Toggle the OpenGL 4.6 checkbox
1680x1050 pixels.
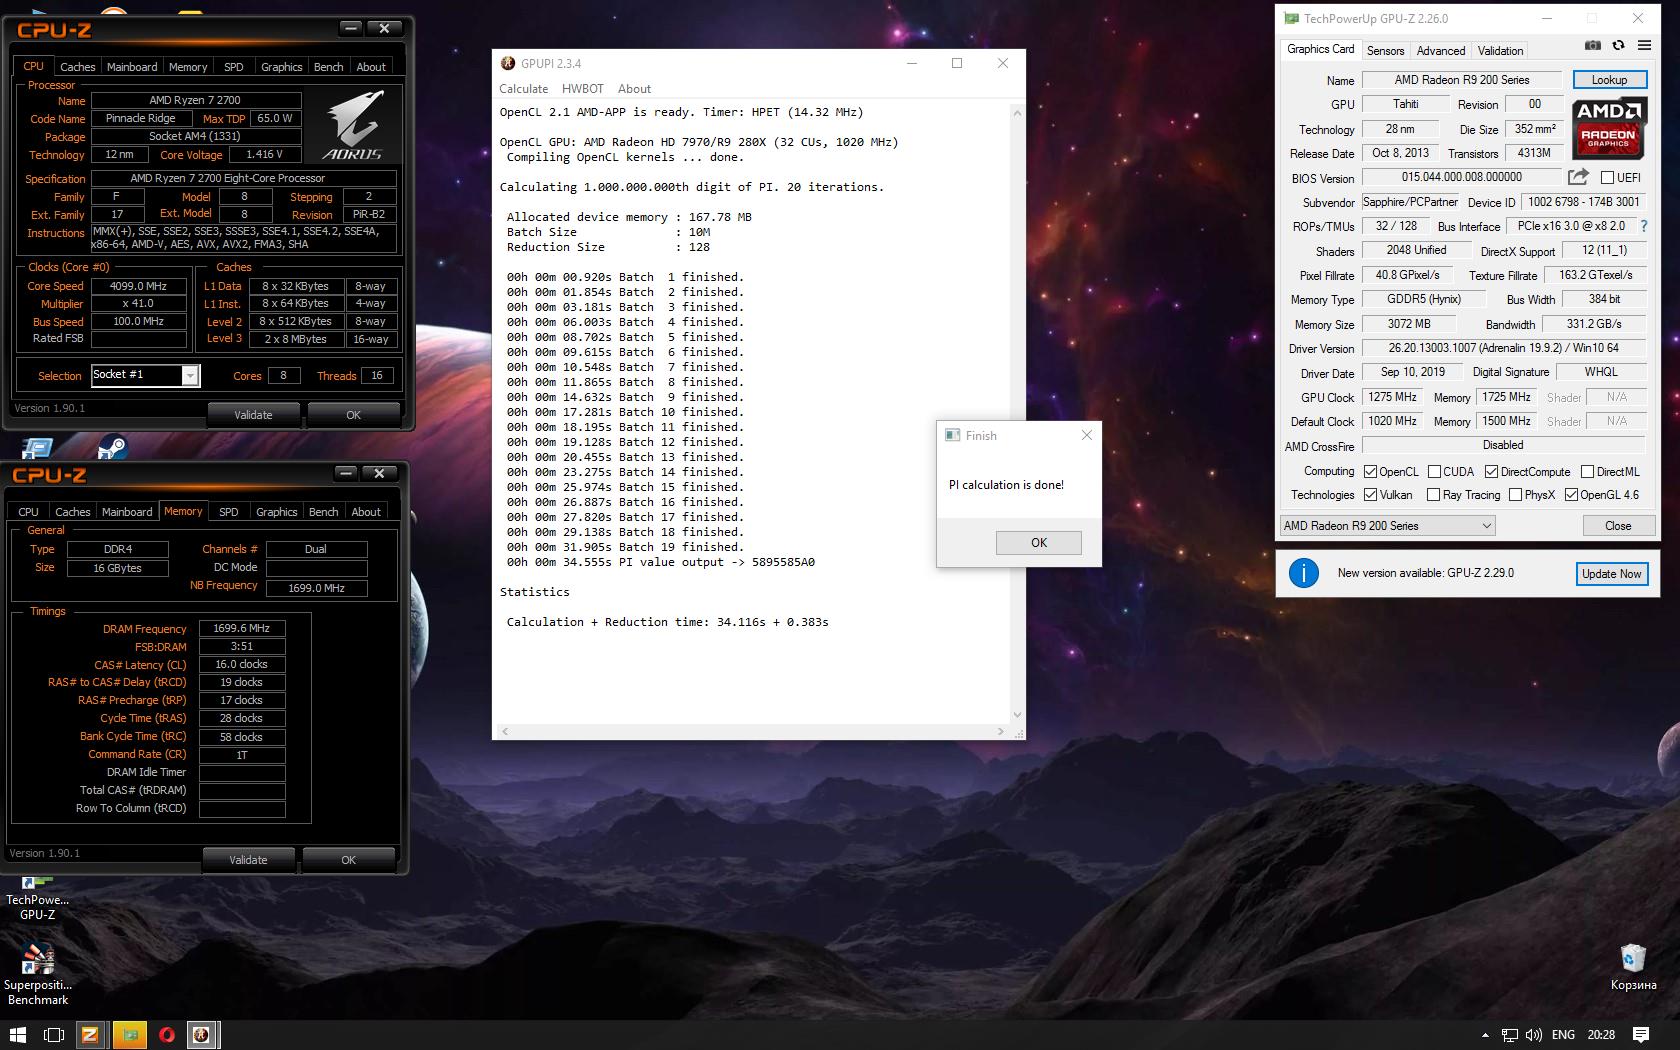click(x=1571, y=495)
